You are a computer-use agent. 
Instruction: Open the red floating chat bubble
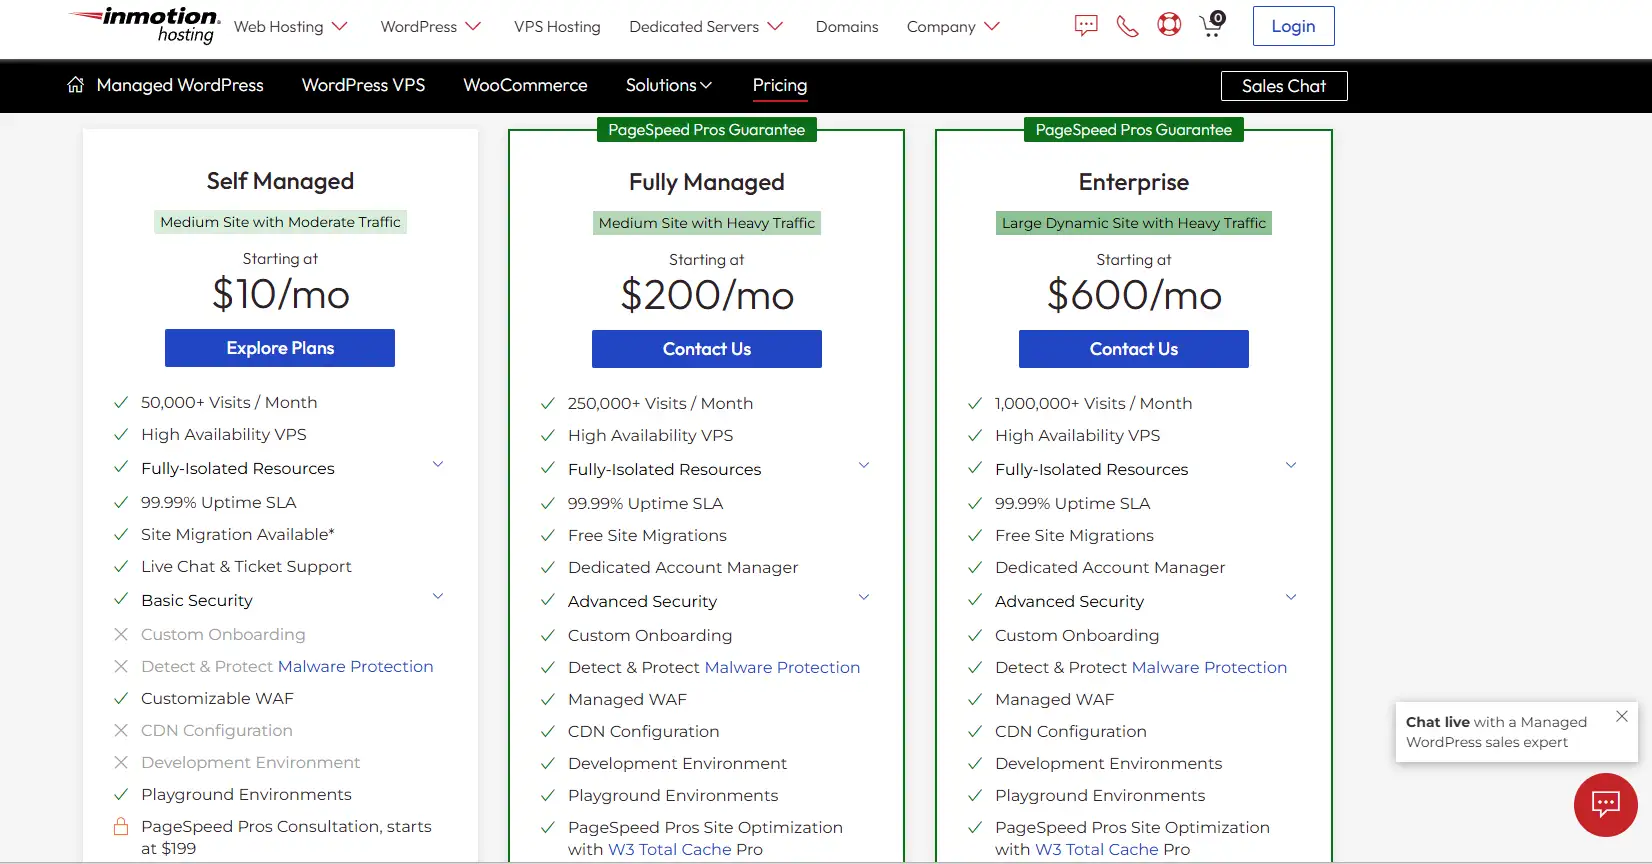point(1605,804)
